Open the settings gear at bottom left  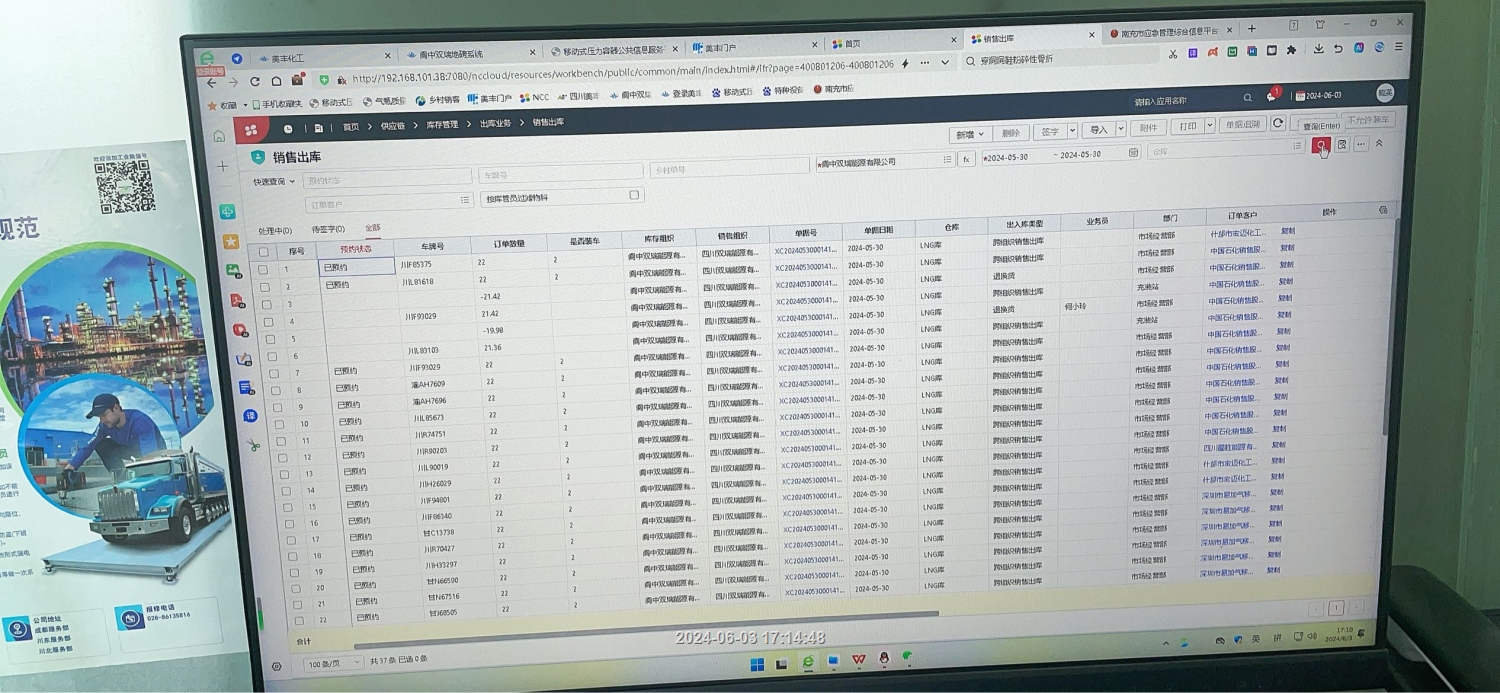click(277, 666)
